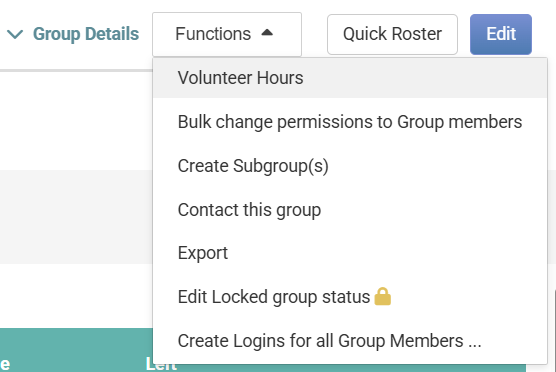This screenshot has height=372, width=556.
Task: Click the white row above teal header
Action: (x=76, y=296)
